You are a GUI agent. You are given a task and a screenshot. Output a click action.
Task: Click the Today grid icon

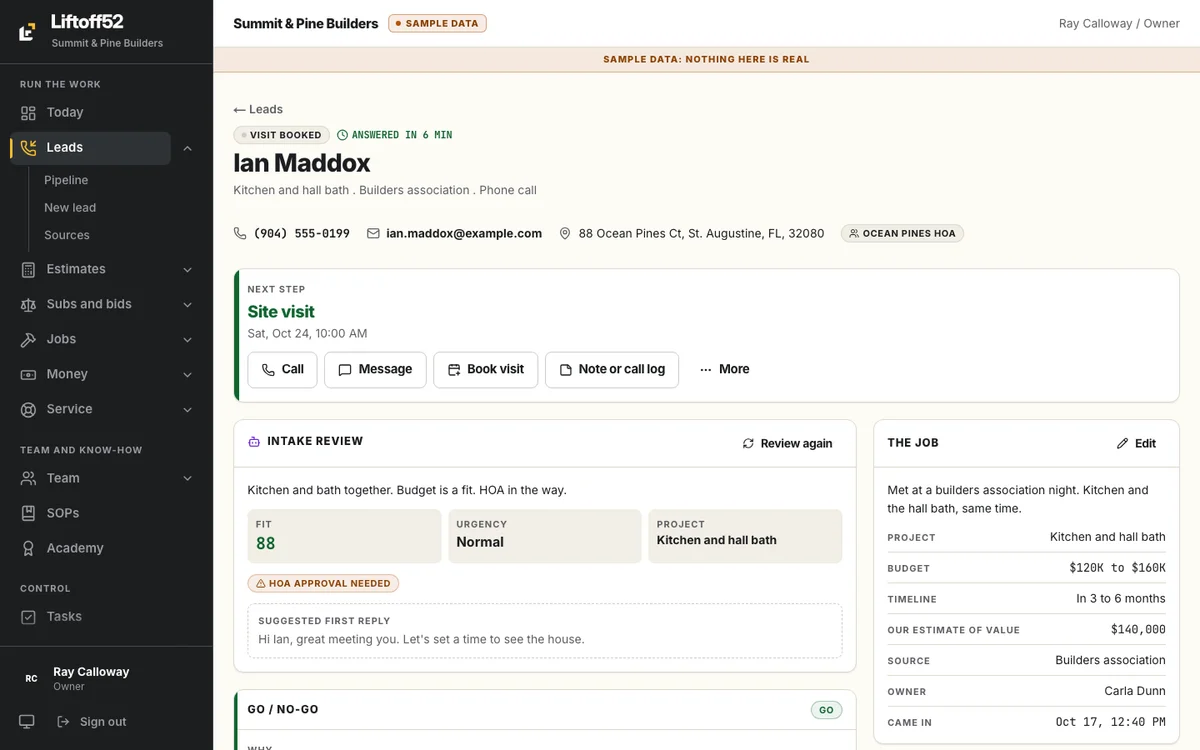tap(28, 113)
